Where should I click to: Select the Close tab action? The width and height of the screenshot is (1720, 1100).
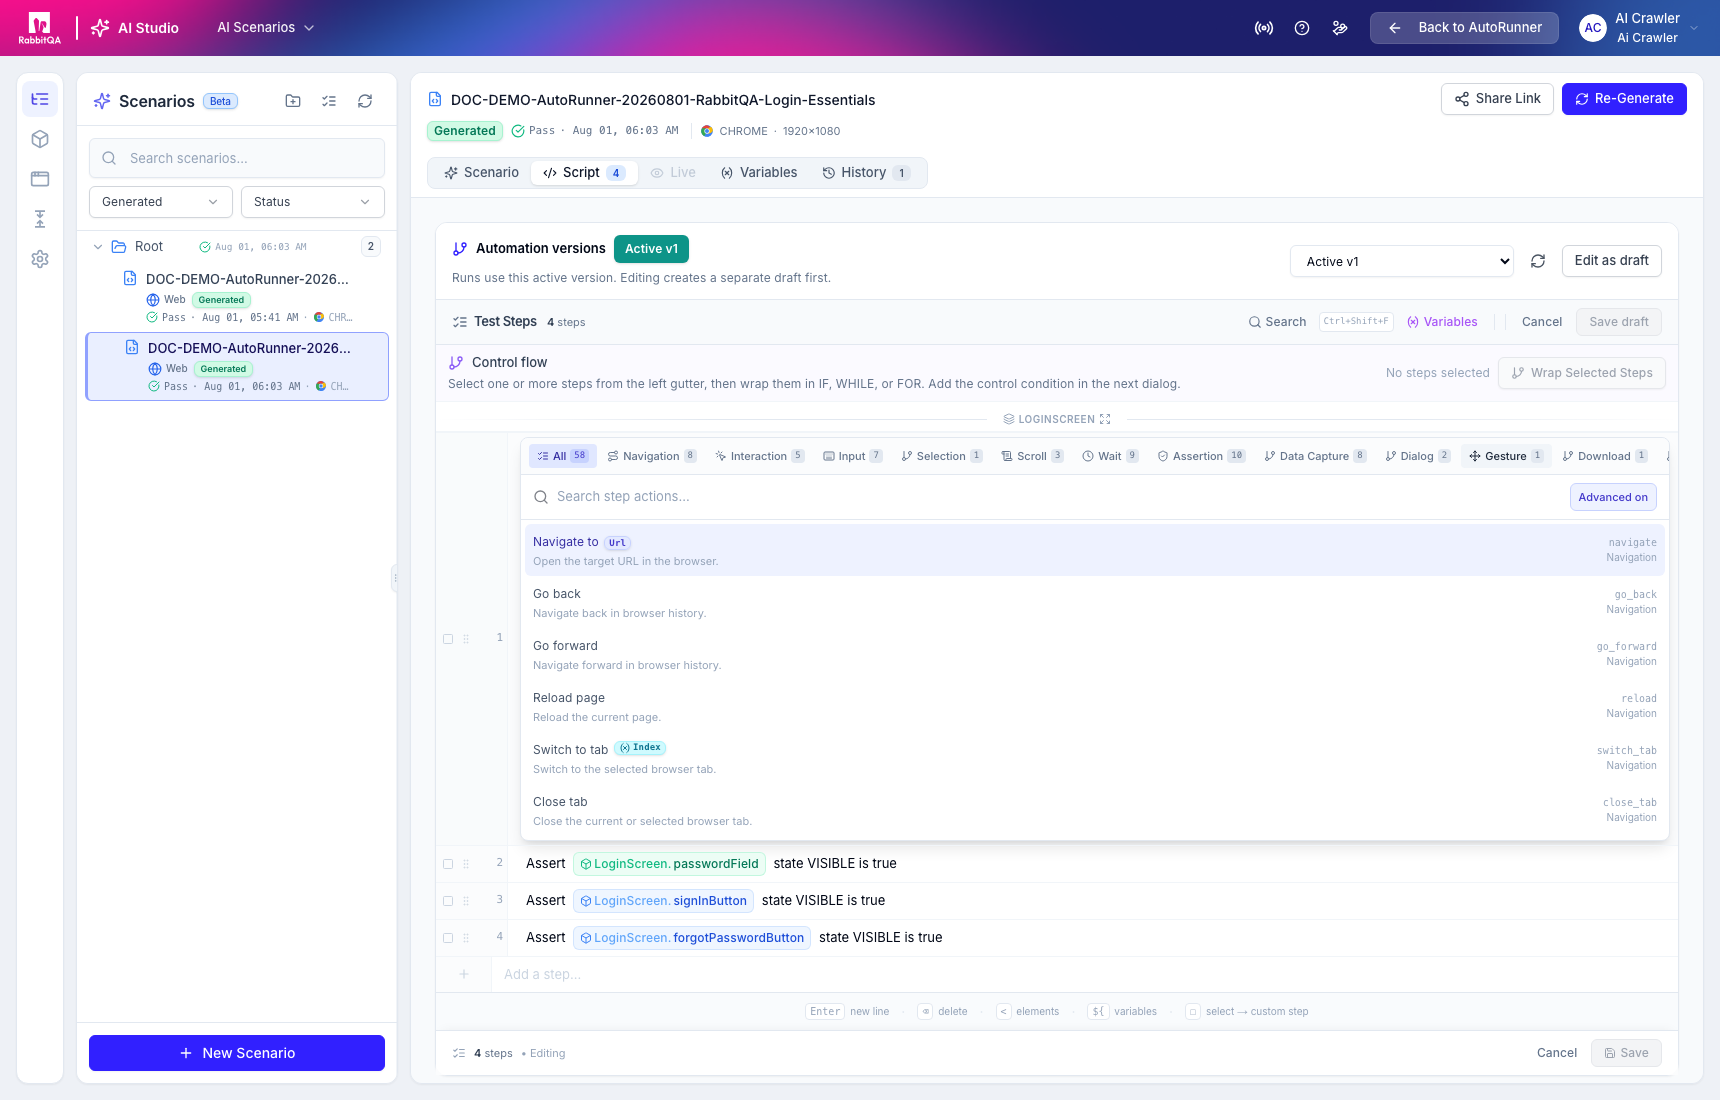[x=1094, y=810]
